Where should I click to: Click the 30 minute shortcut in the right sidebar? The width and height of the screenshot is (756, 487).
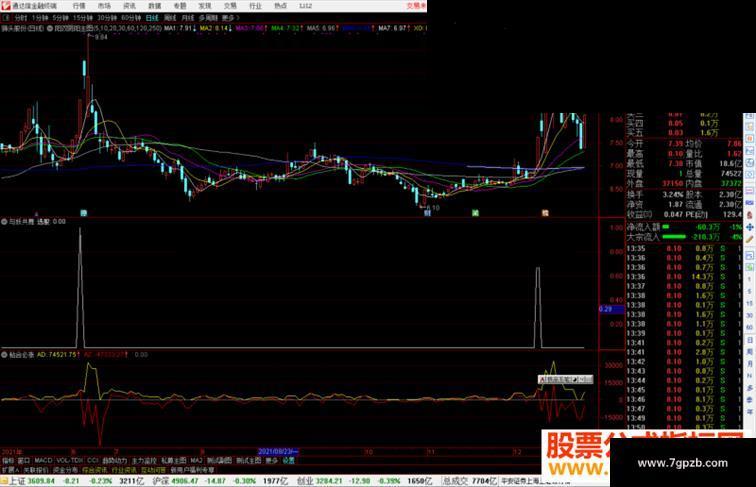[x=749, y=315]
